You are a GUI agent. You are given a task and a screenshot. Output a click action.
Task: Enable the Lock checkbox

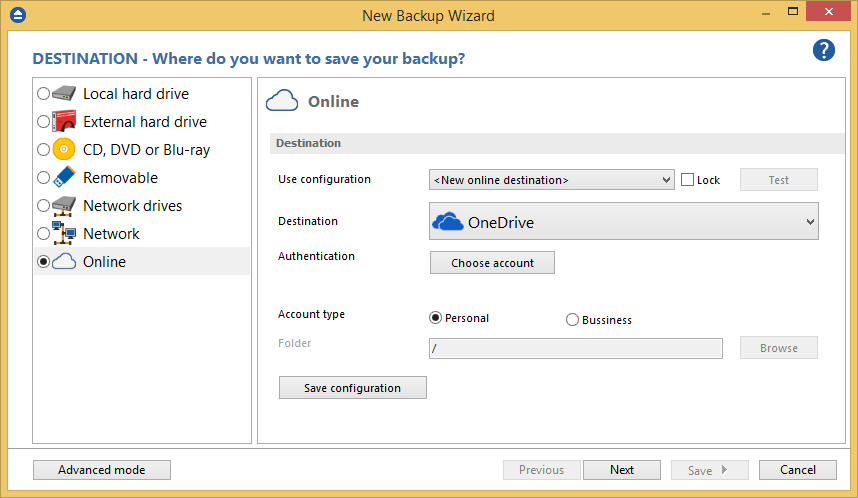pos(687,179)
